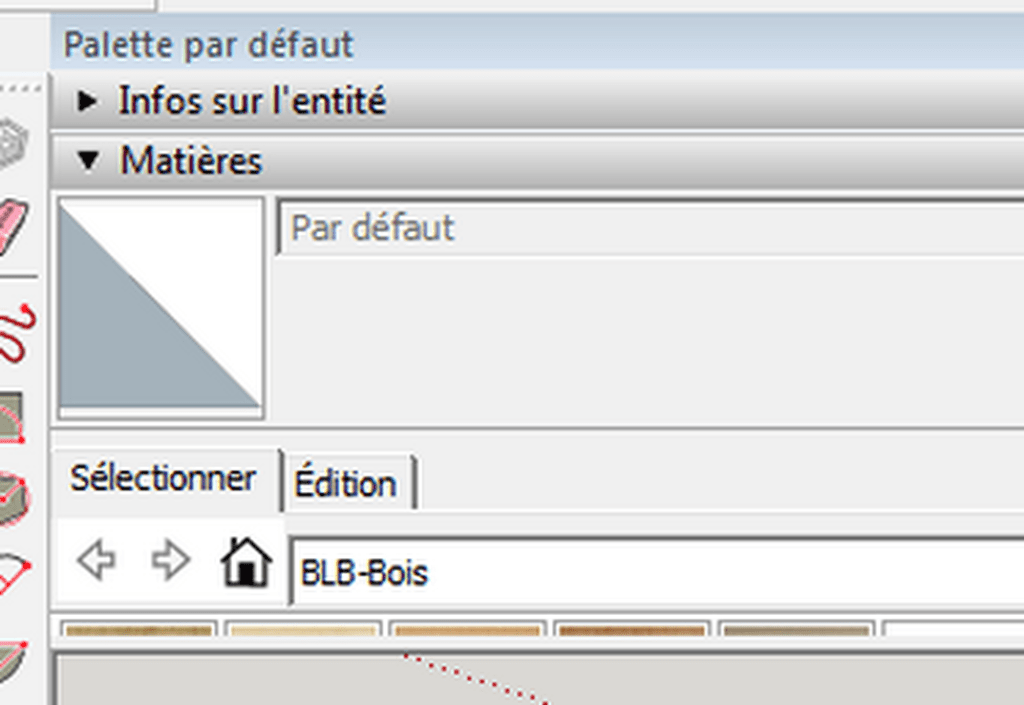Go back in materials browser

pos(97,560)
